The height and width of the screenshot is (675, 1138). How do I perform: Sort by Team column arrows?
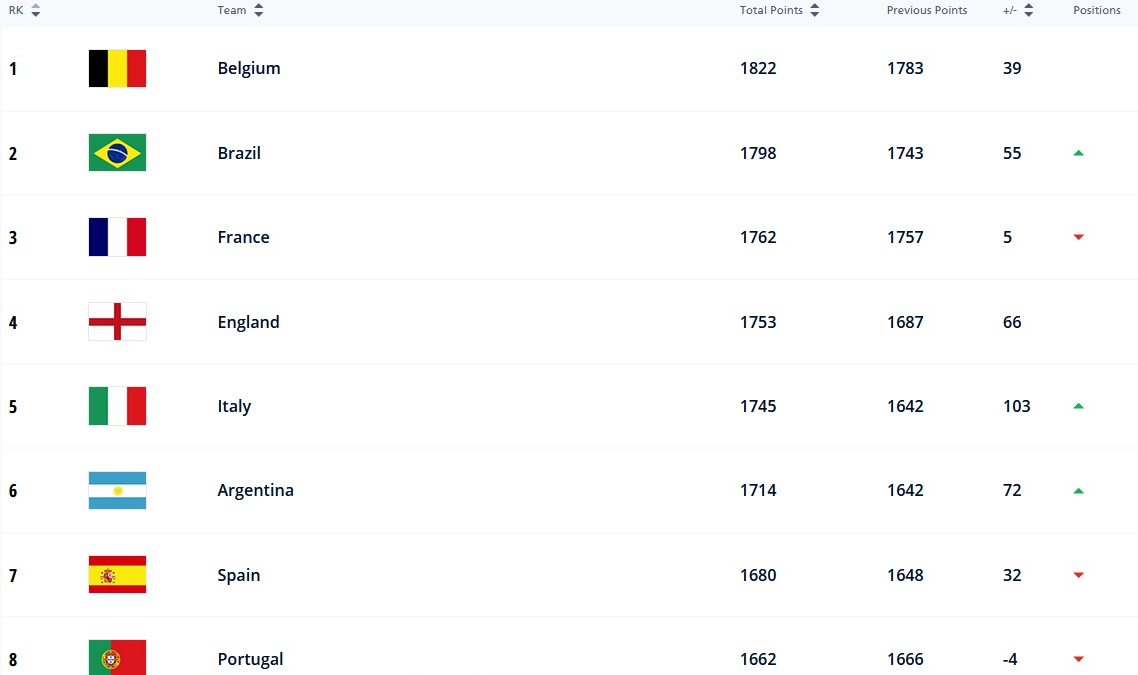coord(259,10)
